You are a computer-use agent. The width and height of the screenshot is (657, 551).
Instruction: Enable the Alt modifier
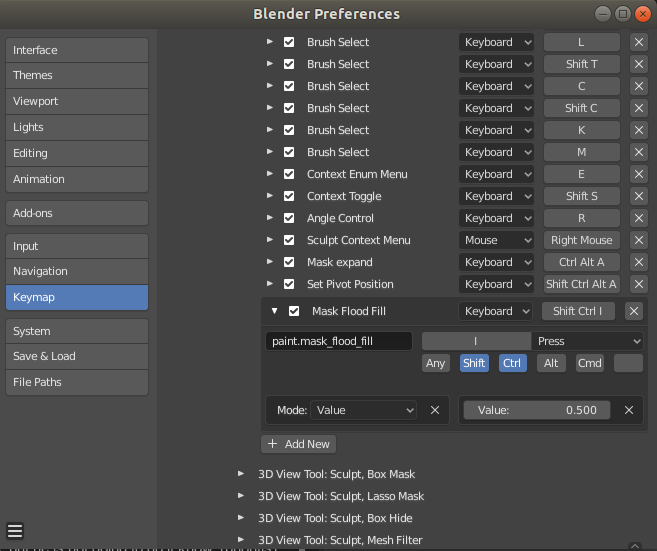click(551, 363)
